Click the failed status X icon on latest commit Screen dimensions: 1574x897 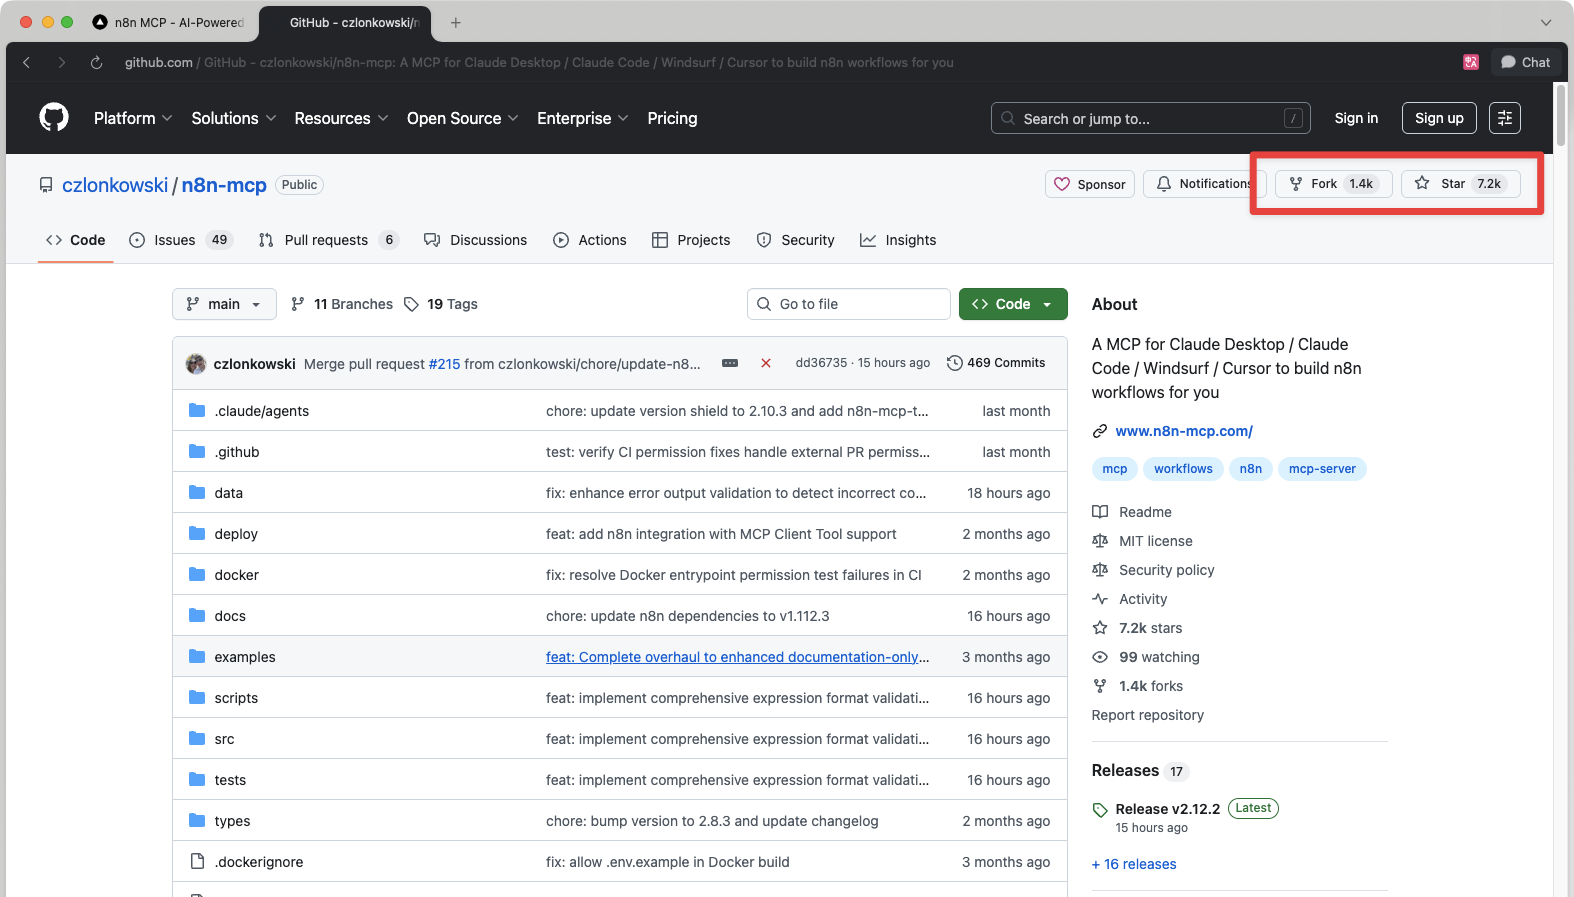click(x=766, y=363)
